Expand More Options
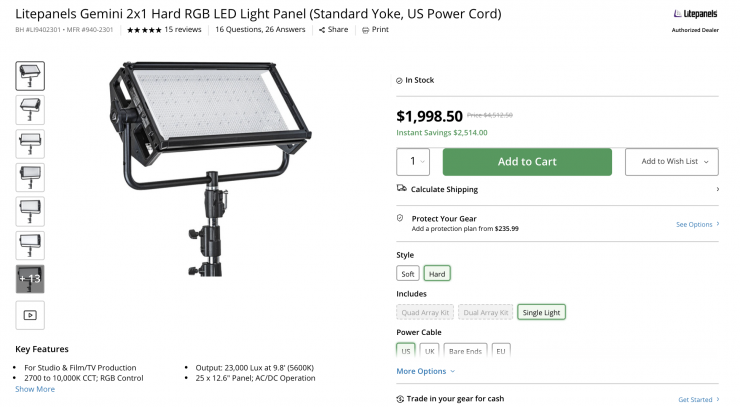Viewport: 740px width, 407px height. click(425, 371)
